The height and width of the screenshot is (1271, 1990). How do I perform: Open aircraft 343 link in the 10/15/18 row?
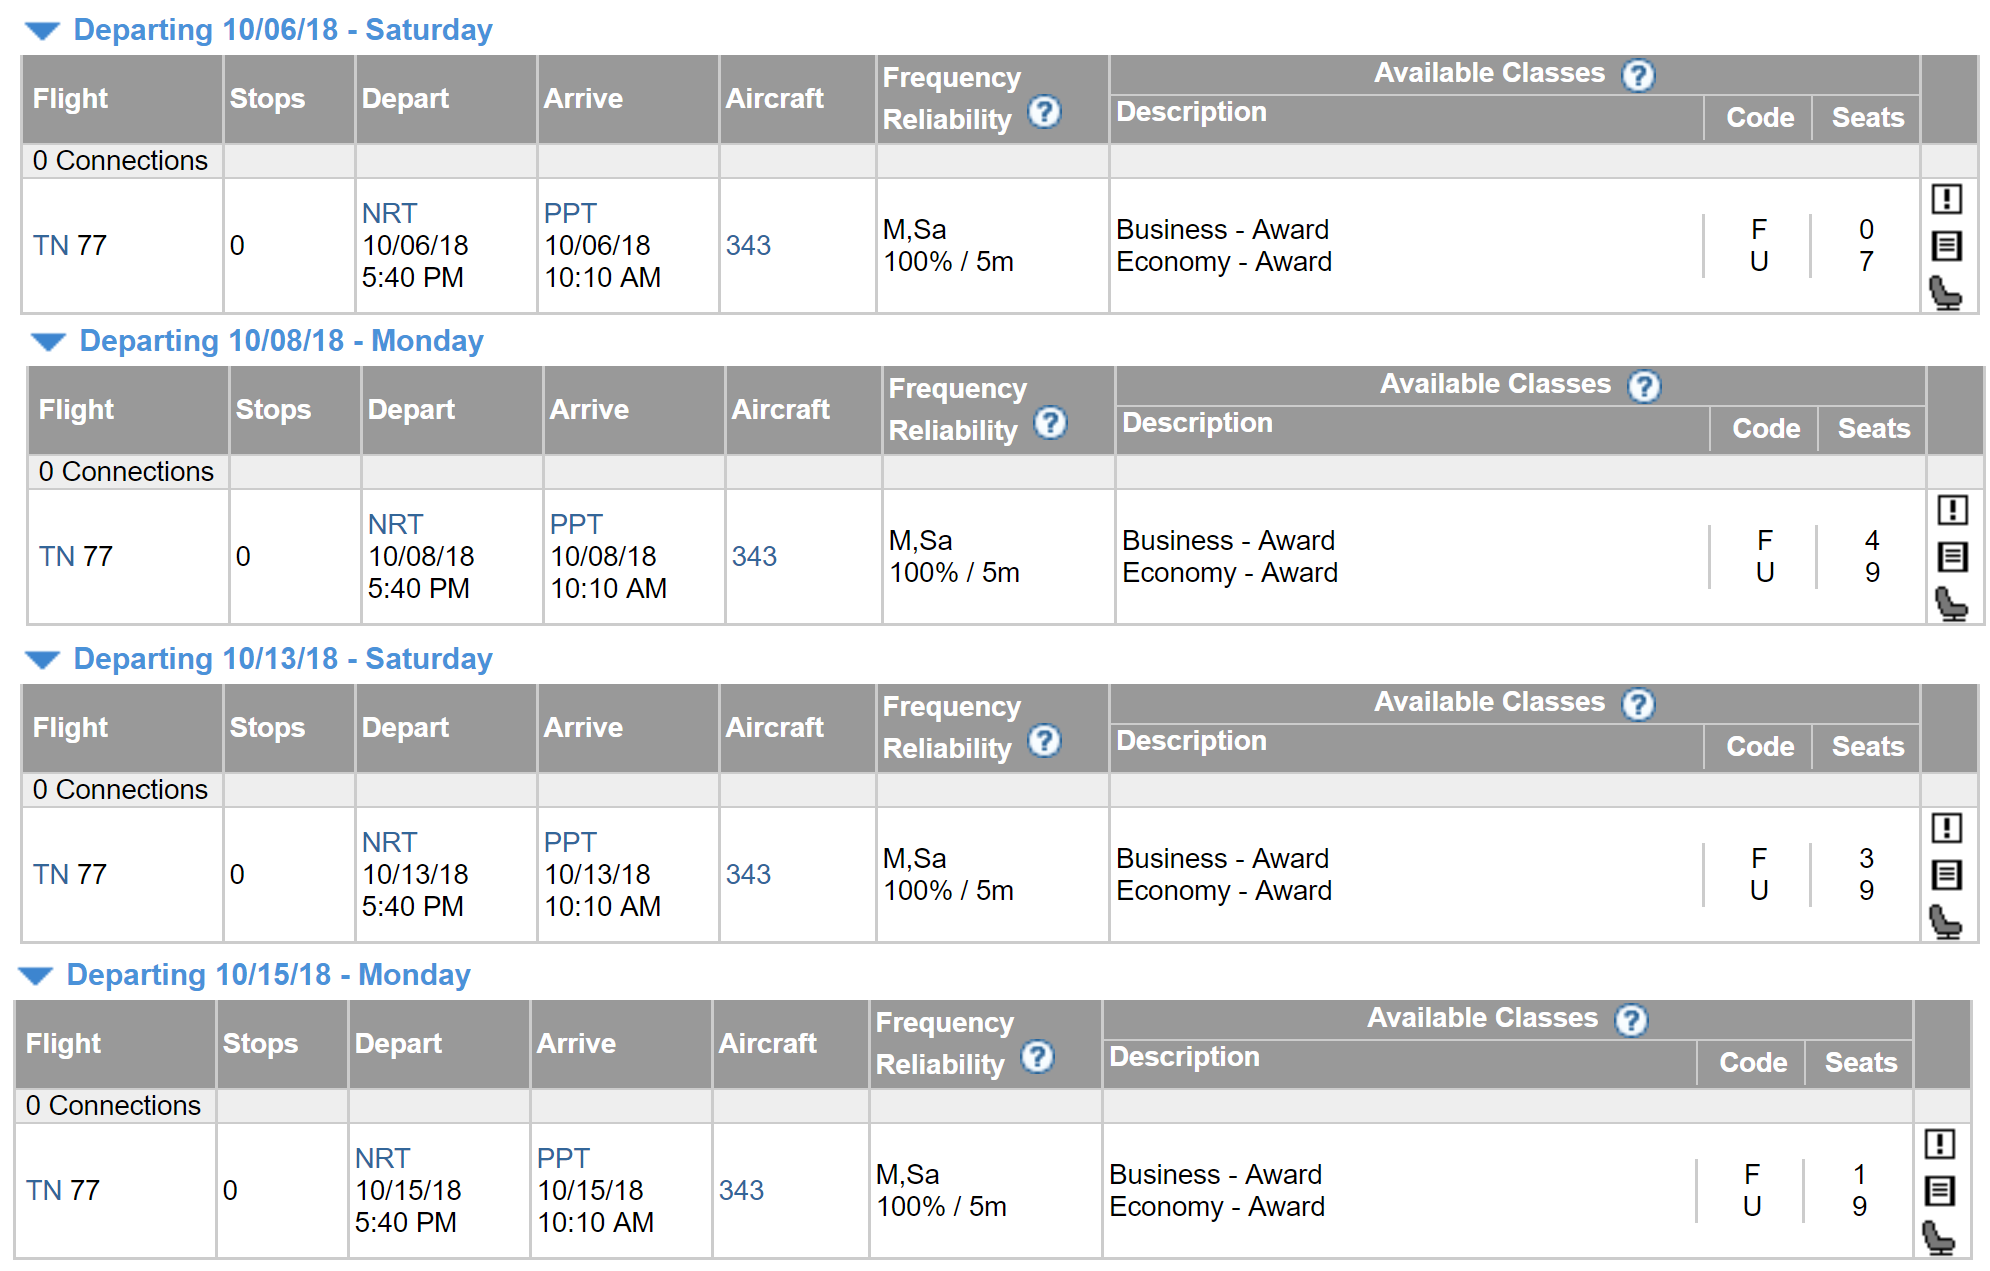741,1190
